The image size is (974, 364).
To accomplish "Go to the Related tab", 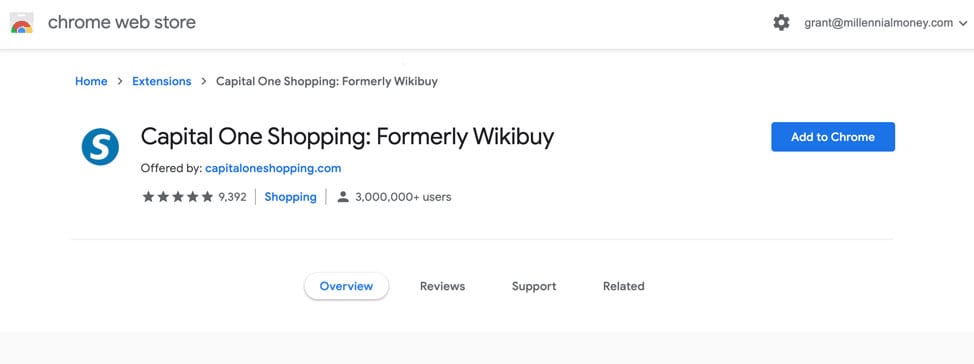I will (624, 286).
